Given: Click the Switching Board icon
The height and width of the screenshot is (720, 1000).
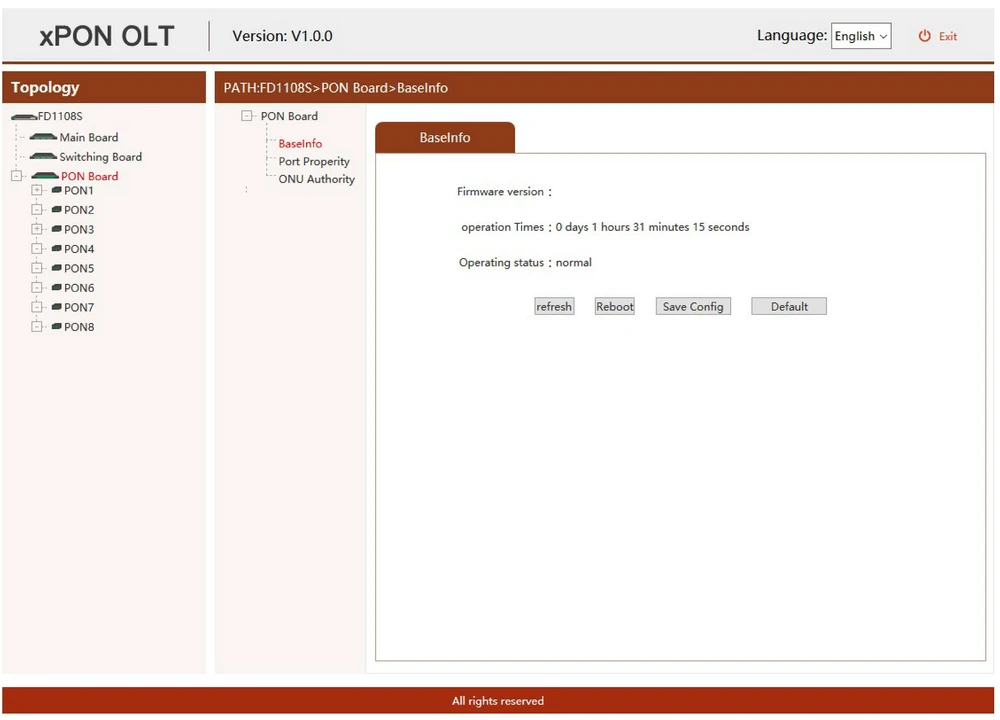Looking at the screenshot, I should pos(43,157).
